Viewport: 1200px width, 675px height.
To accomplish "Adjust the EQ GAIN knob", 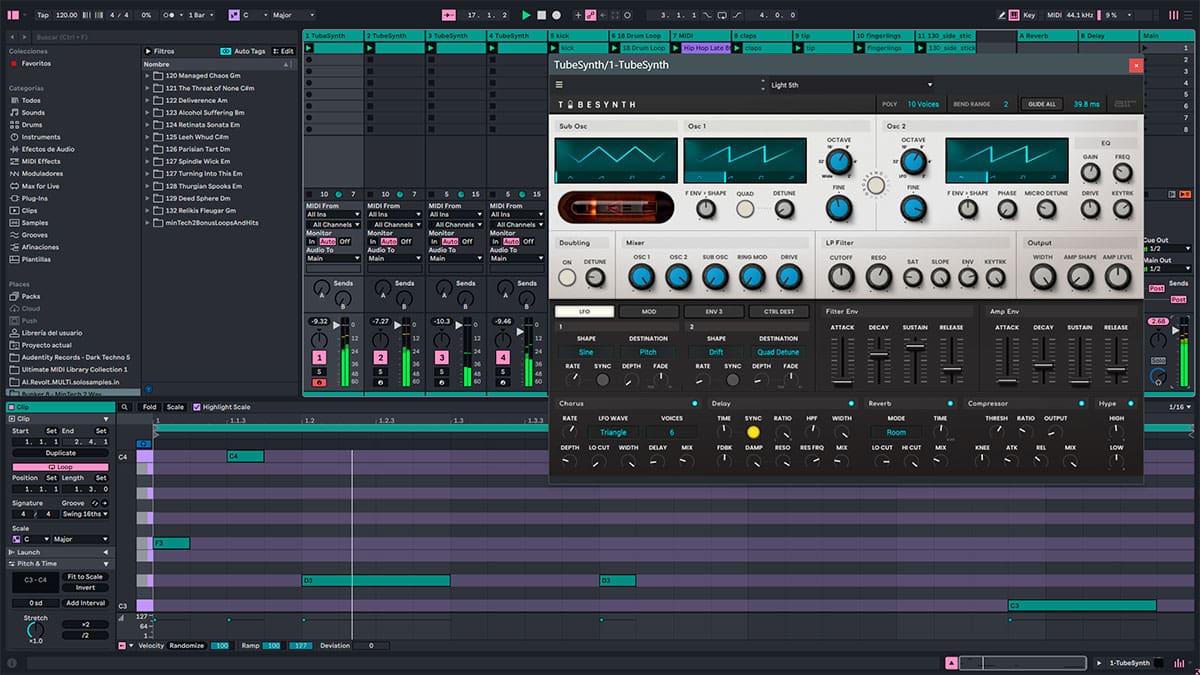I will point(1091,170).
